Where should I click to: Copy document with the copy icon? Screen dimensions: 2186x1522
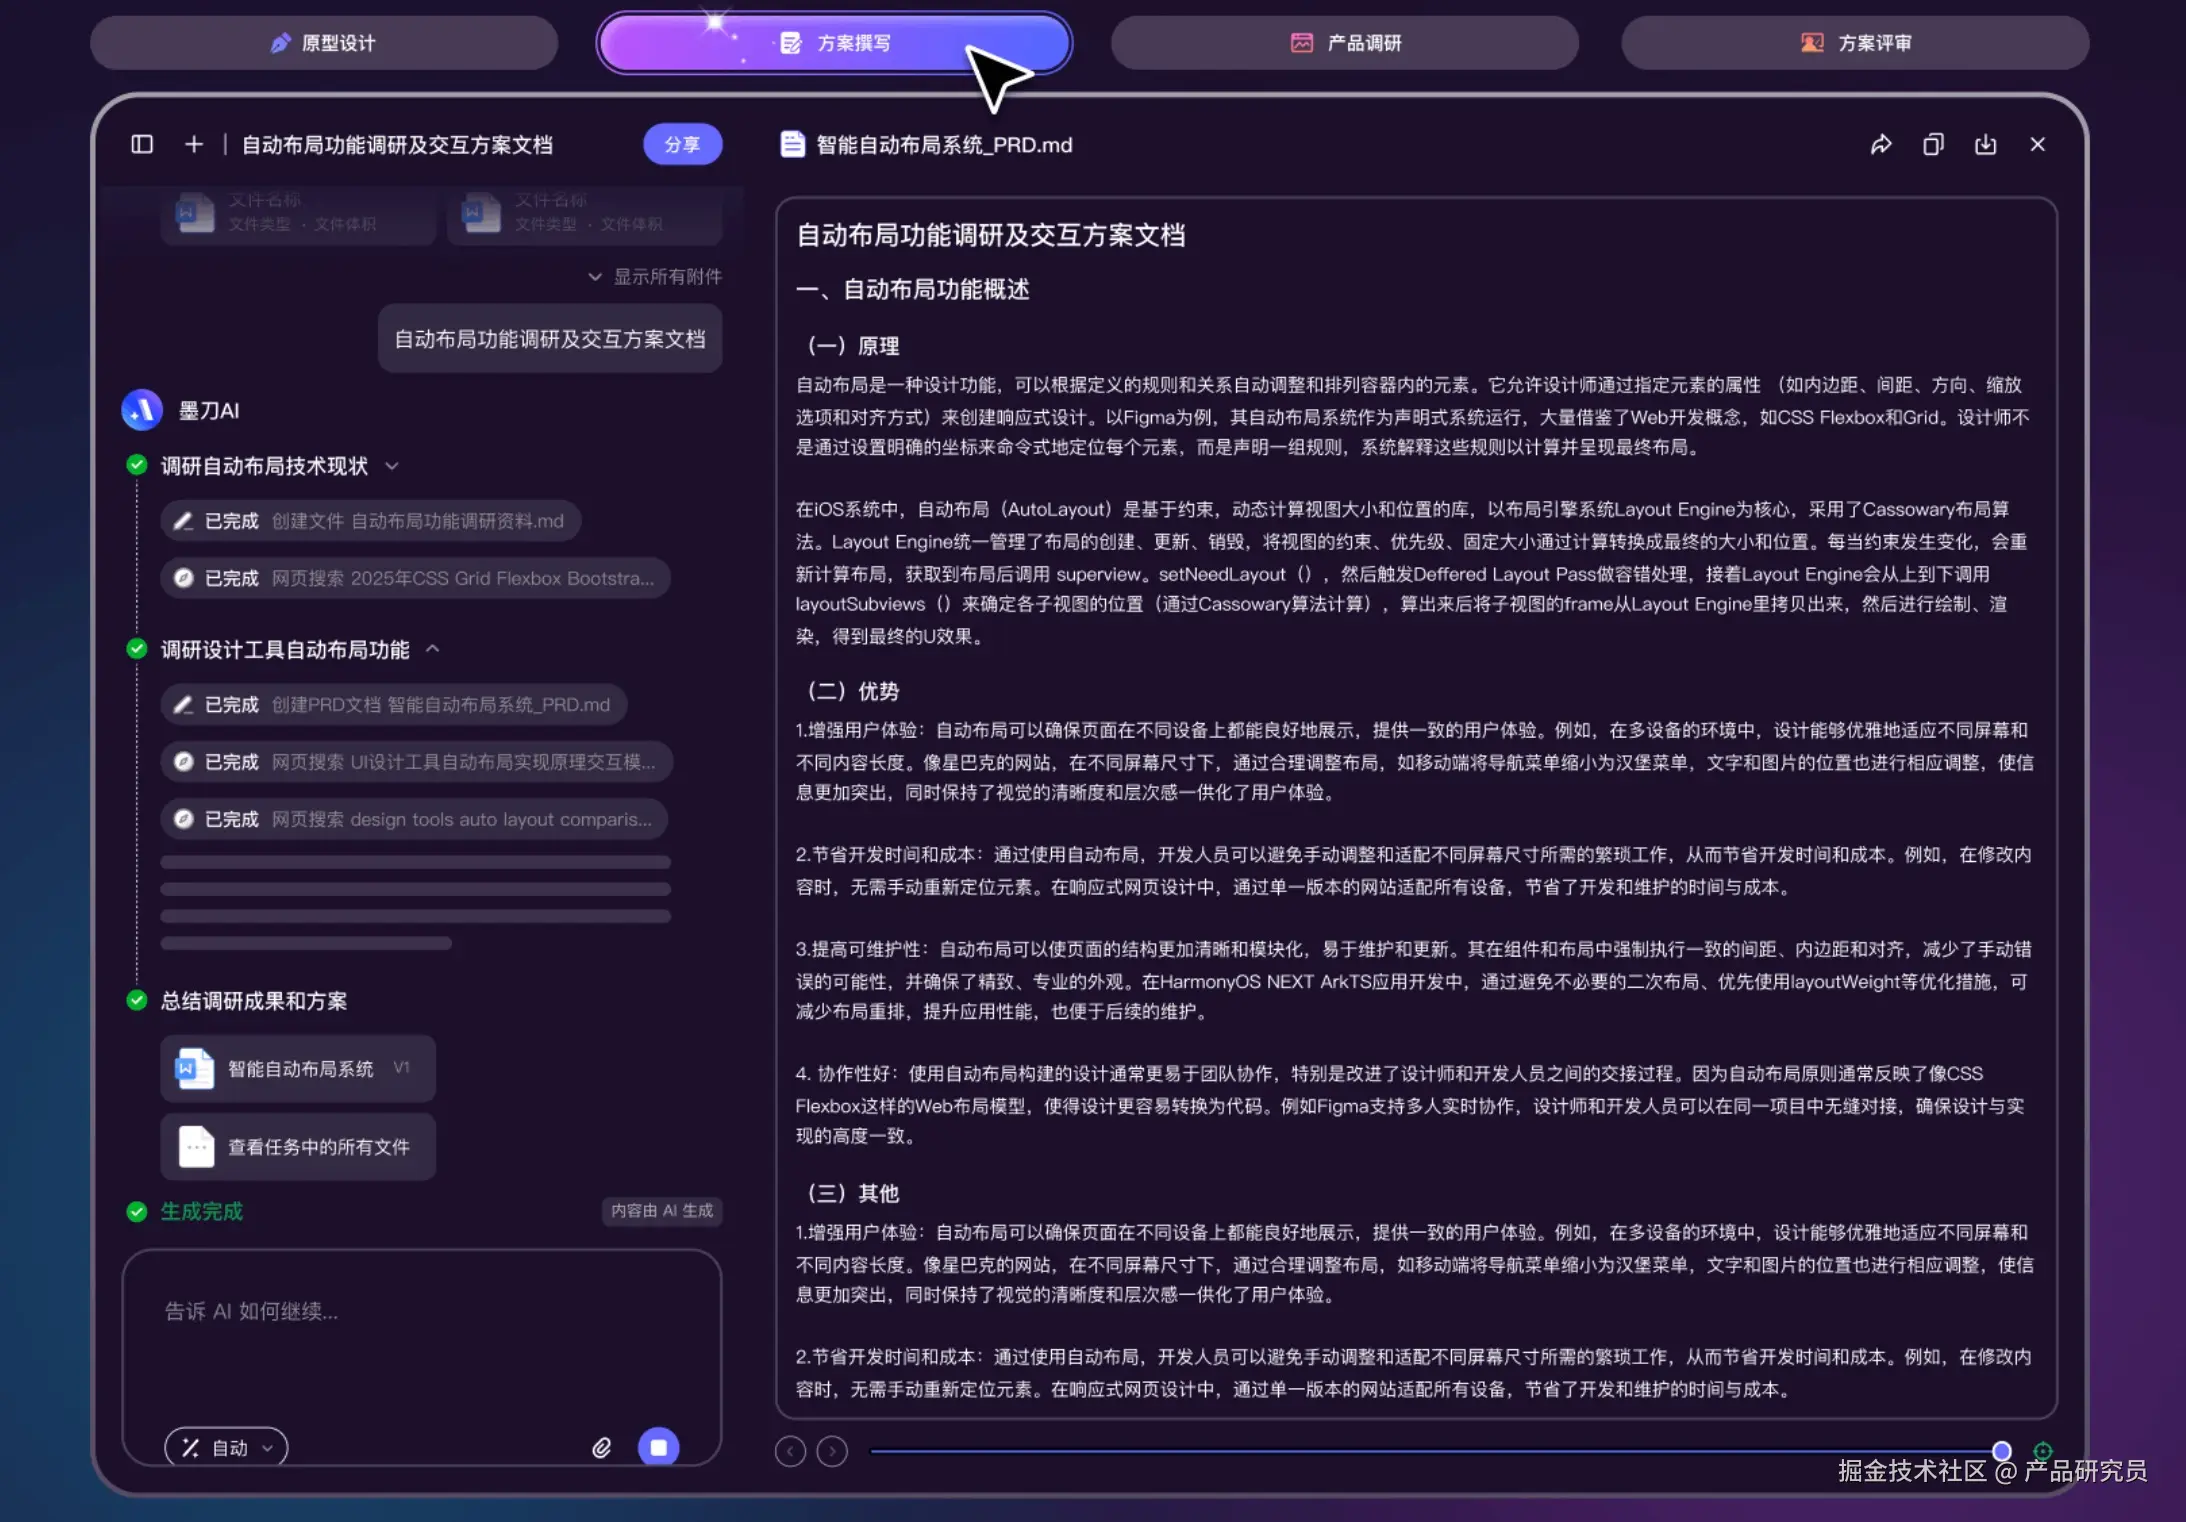point(1933,145)
